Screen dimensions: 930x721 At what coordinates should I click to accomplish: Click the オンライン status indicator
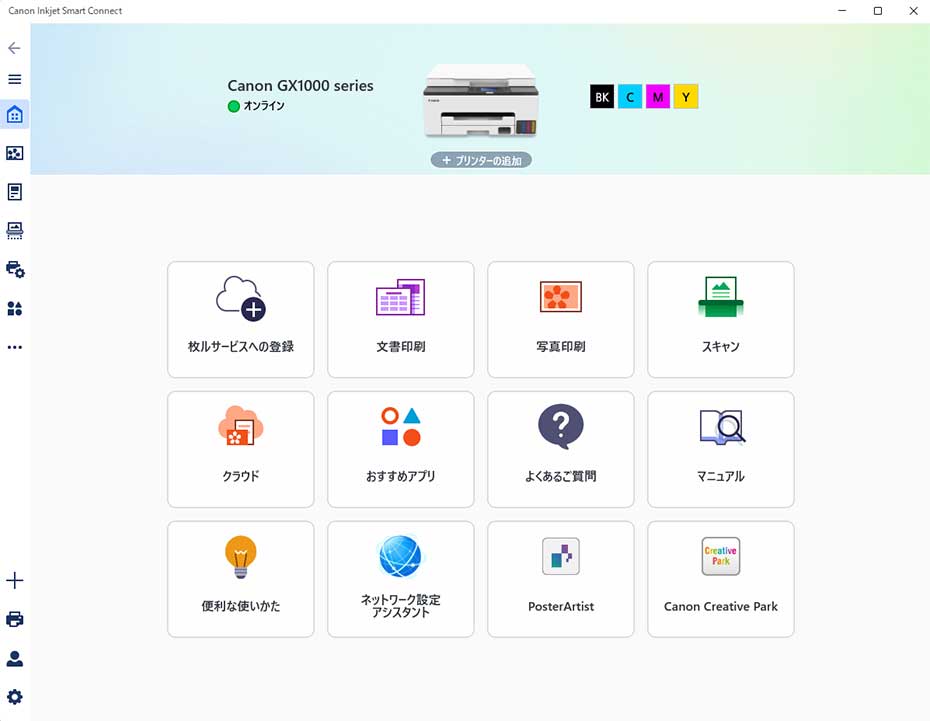click(x=256, y=106)
